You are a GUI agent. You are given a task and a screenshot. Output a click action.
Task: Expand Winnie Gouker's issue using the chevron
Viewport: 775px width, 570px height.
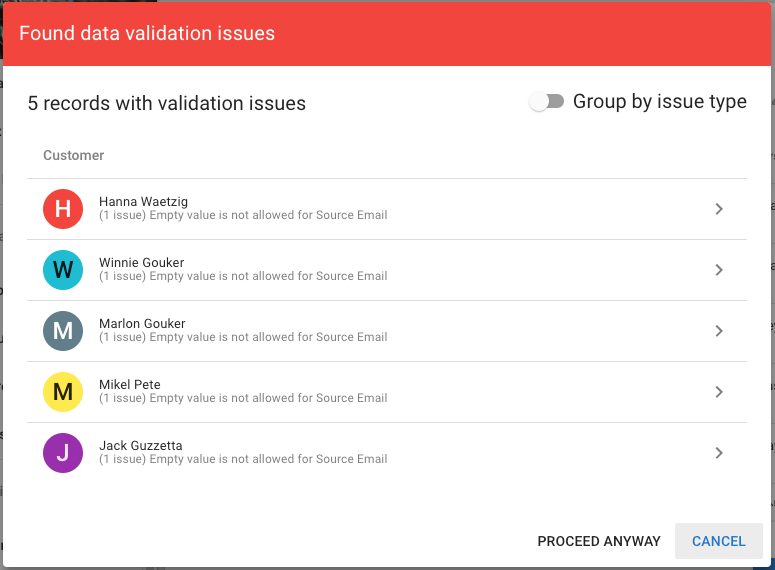coord(719,270)
